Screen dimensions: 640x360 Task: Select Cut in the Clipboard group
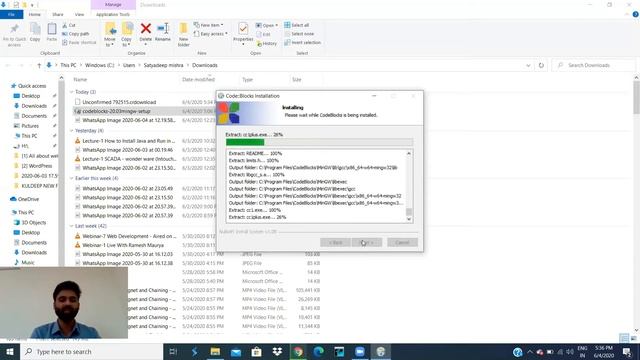click(x=69, y=25)
